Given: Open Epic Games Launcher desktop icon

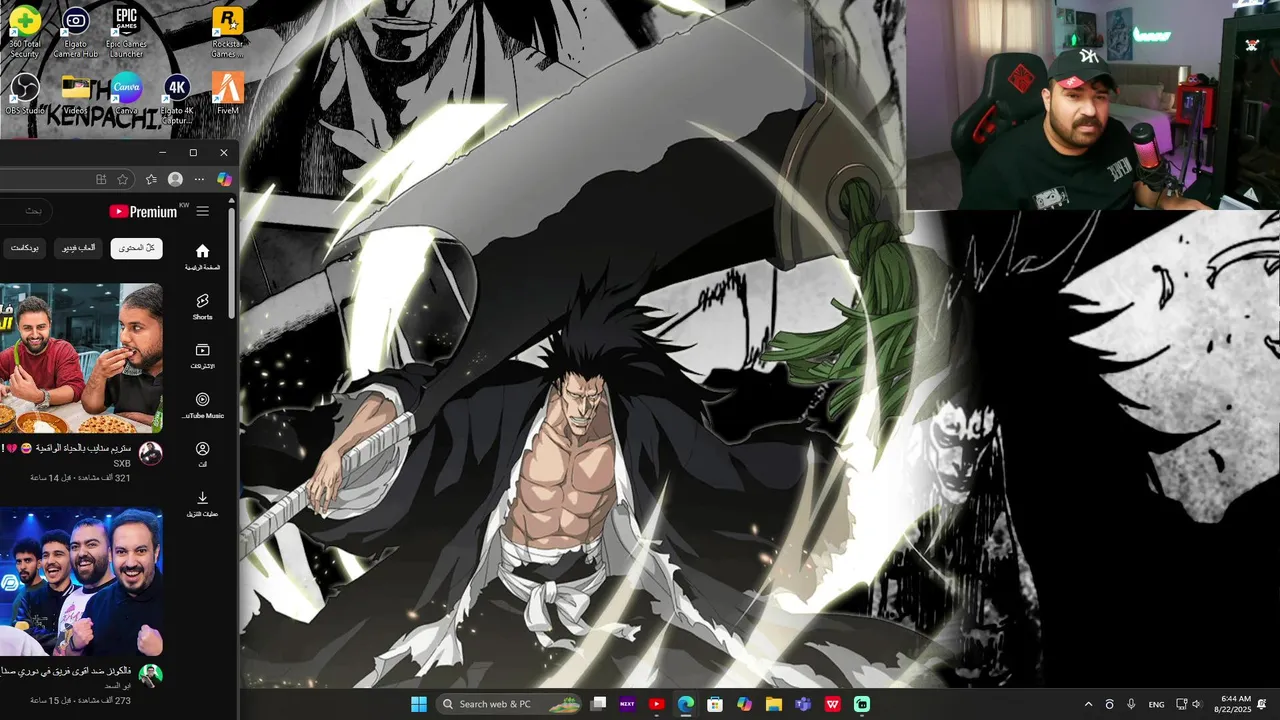Looking at the screenshot, I should [x=126, y=30].
